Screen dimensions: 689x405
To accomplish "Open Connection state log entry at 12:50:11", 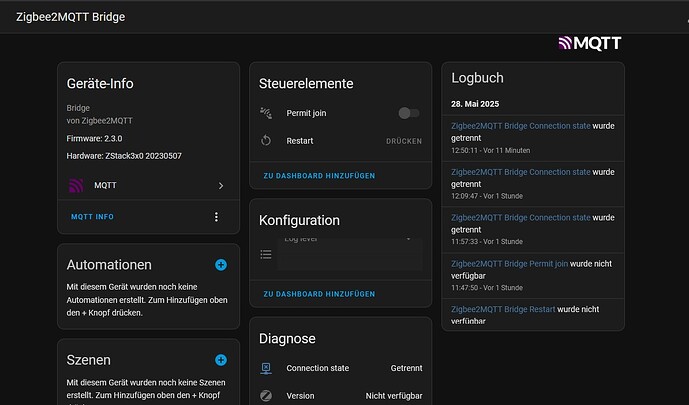I will (521, 126).
